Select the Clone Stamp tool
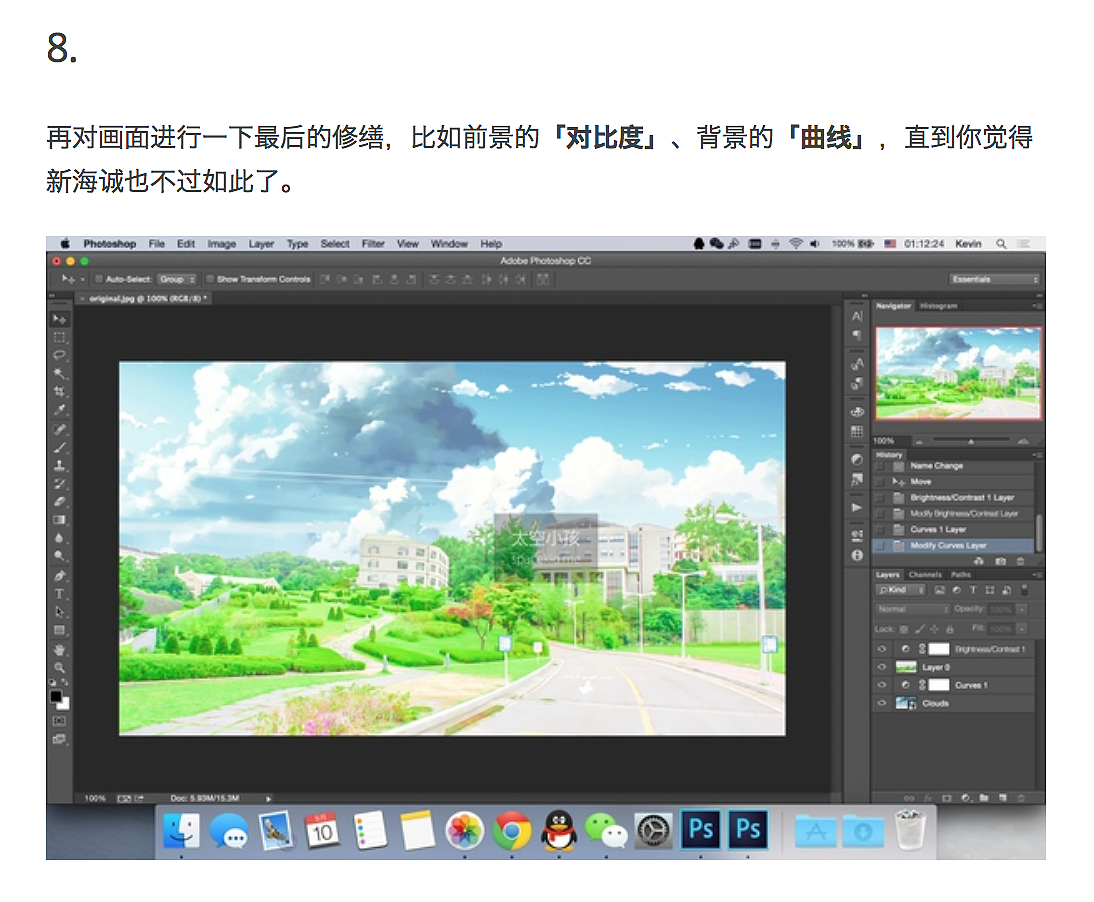The image size is (1094, 902). [x=59, y=466]
